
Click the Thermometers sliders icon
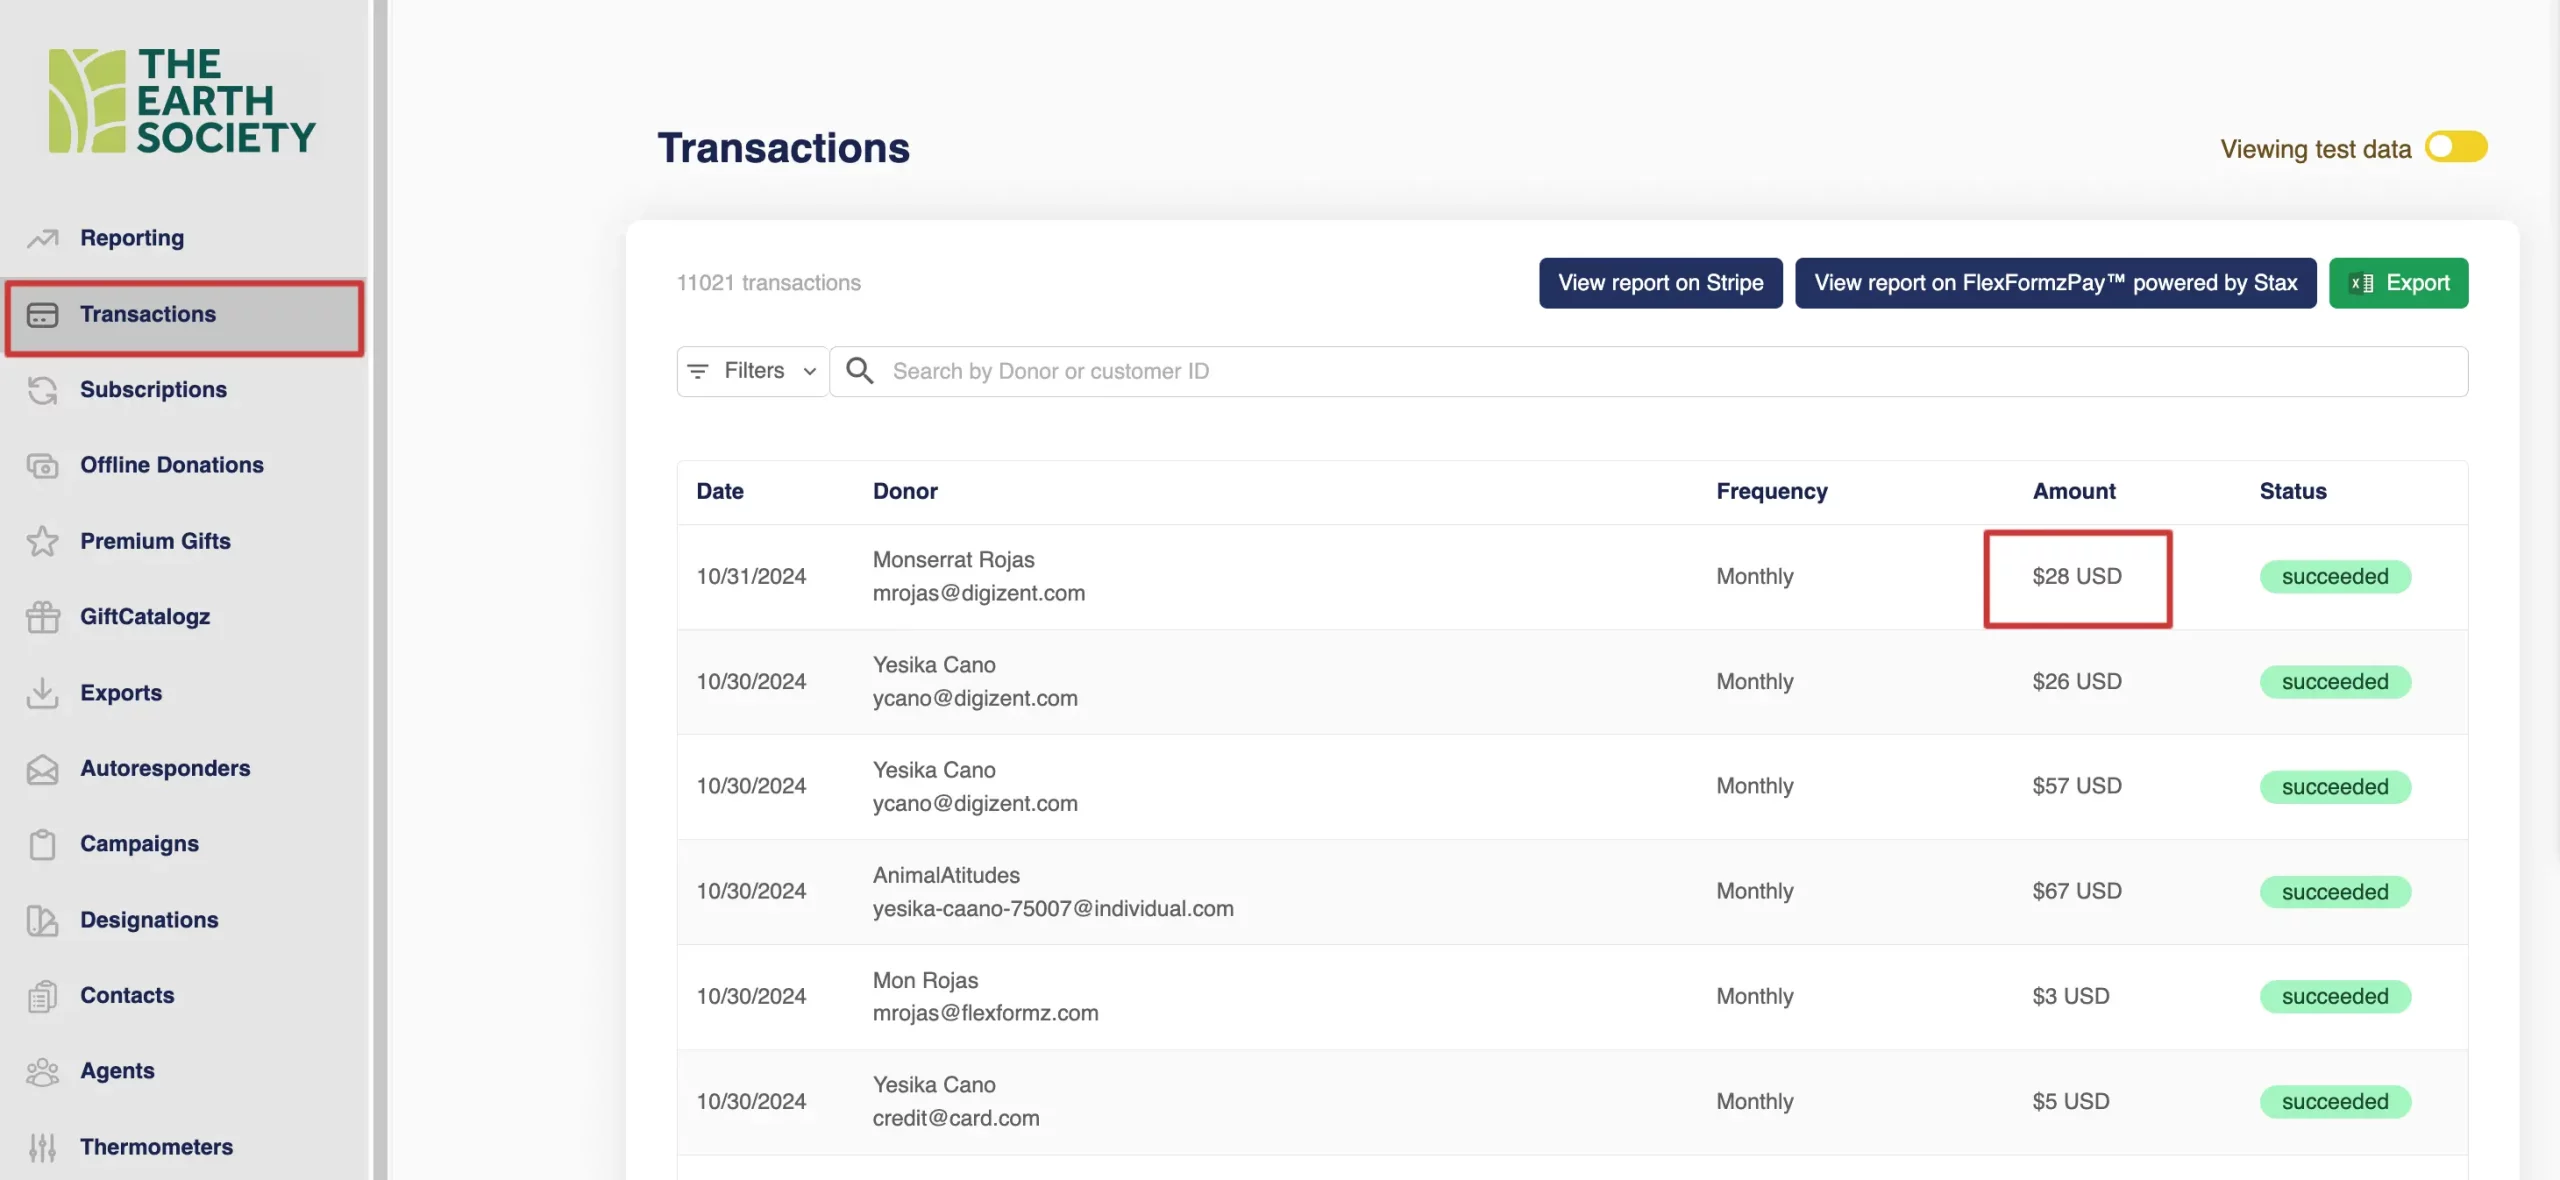point(42,1147)
